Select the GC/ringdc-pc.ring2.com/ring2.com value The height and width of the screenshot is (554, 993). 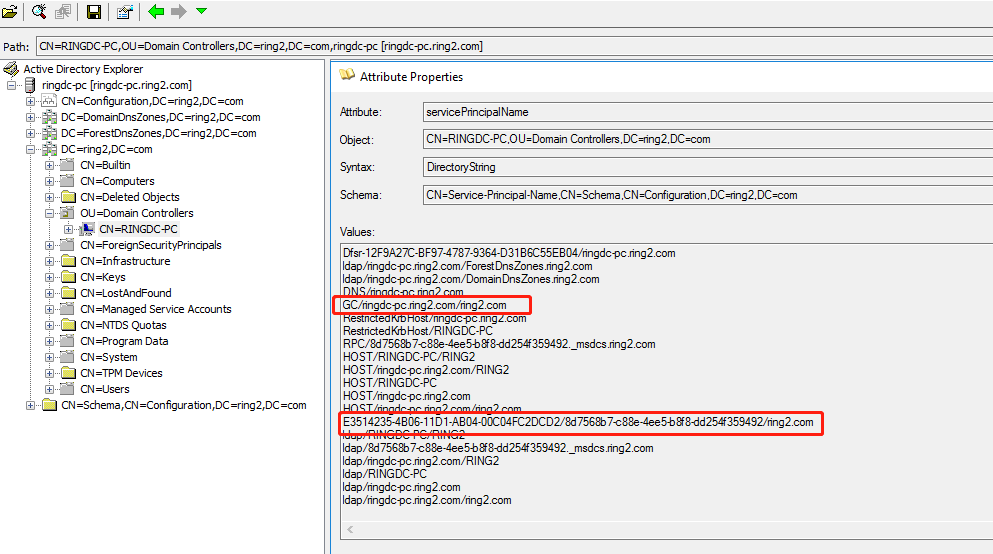click(x=424, y=305)
